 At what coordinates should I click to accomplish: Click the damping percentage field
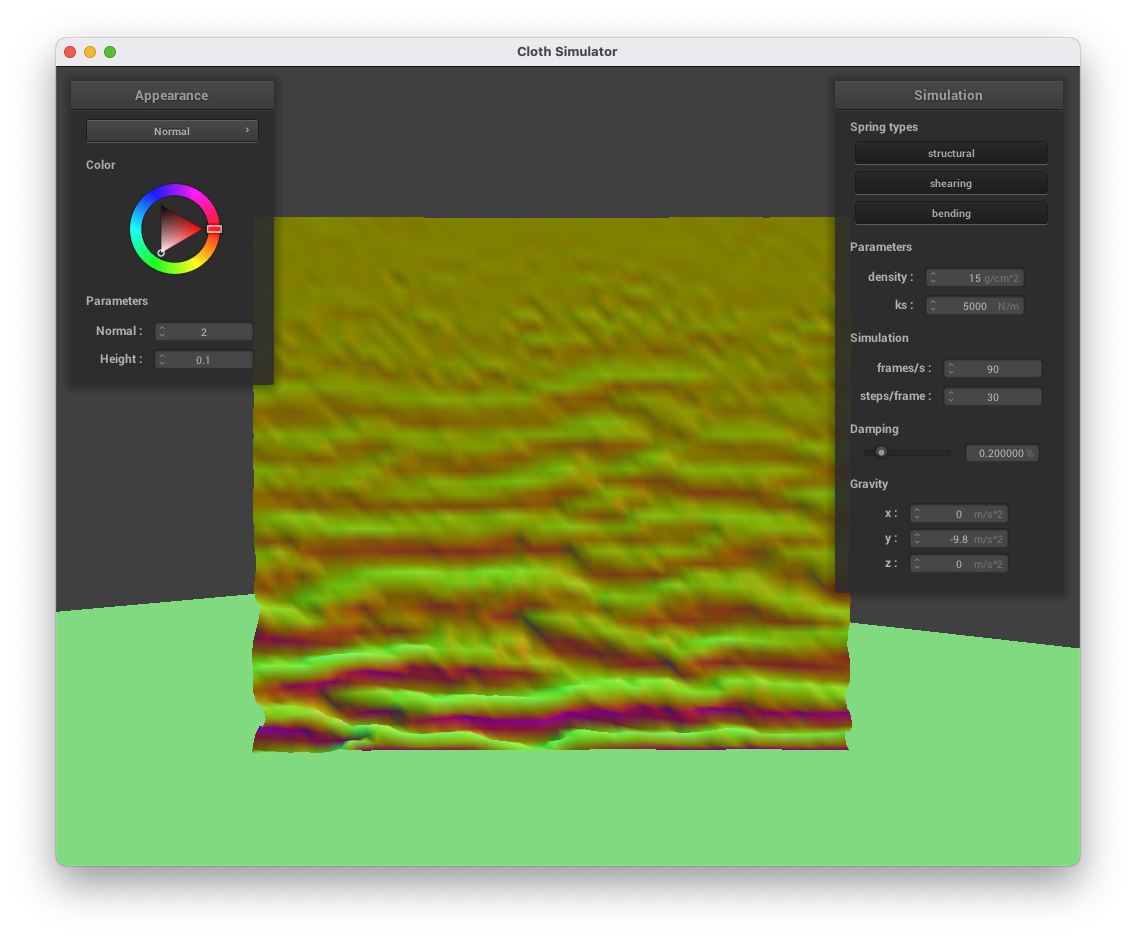coord(1003,454)
